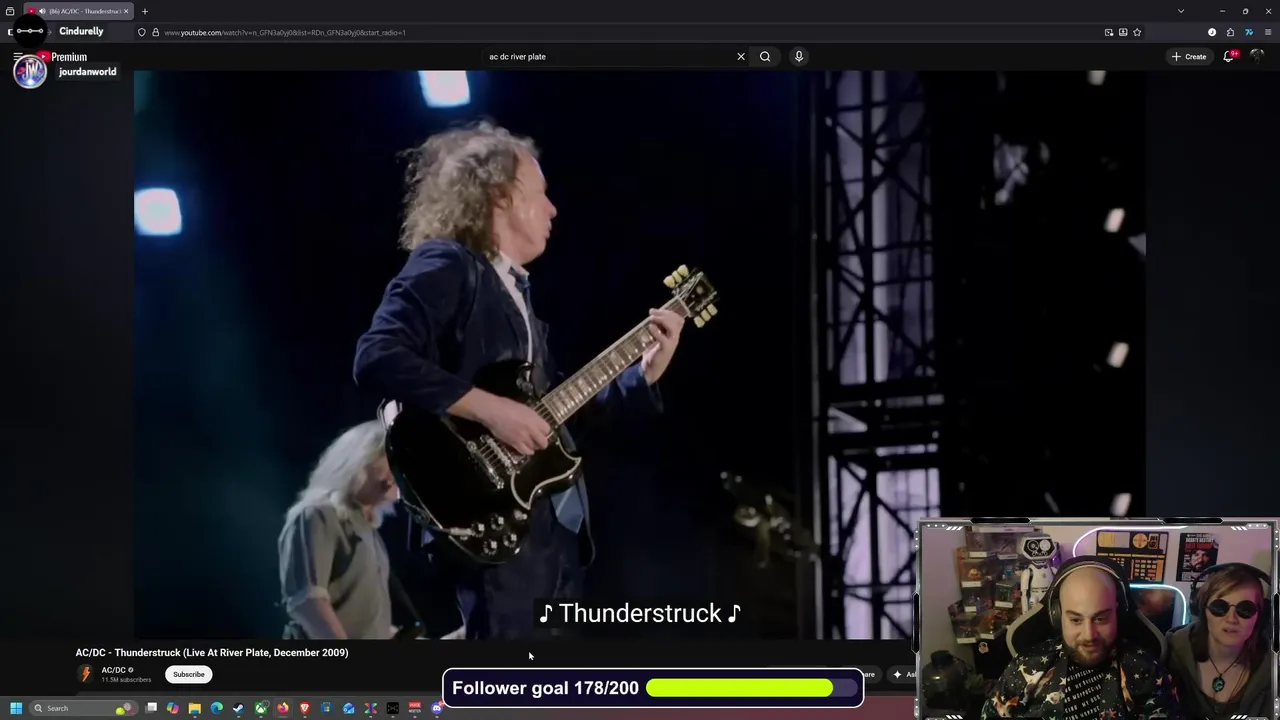This screenshot has height=720, width=1280.
Task: Open Voicemeeter from the taskbar
Action: pos(414,708)
